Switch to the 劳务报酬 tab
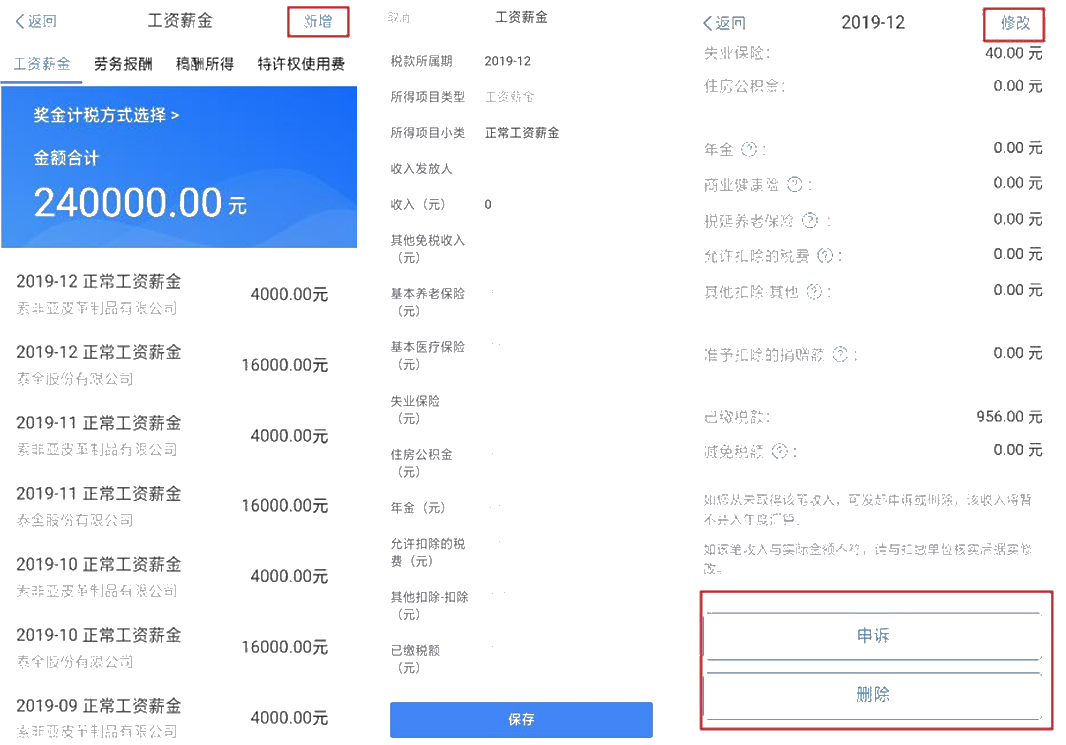Image resolution: width=1066 pixels, height=745 pixels. [x=123, y=64]
